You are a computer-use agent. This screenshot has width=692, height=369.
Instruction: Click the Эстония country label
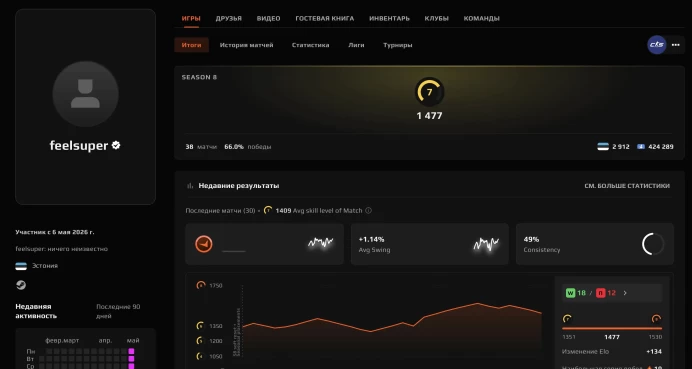pos(45,266)
